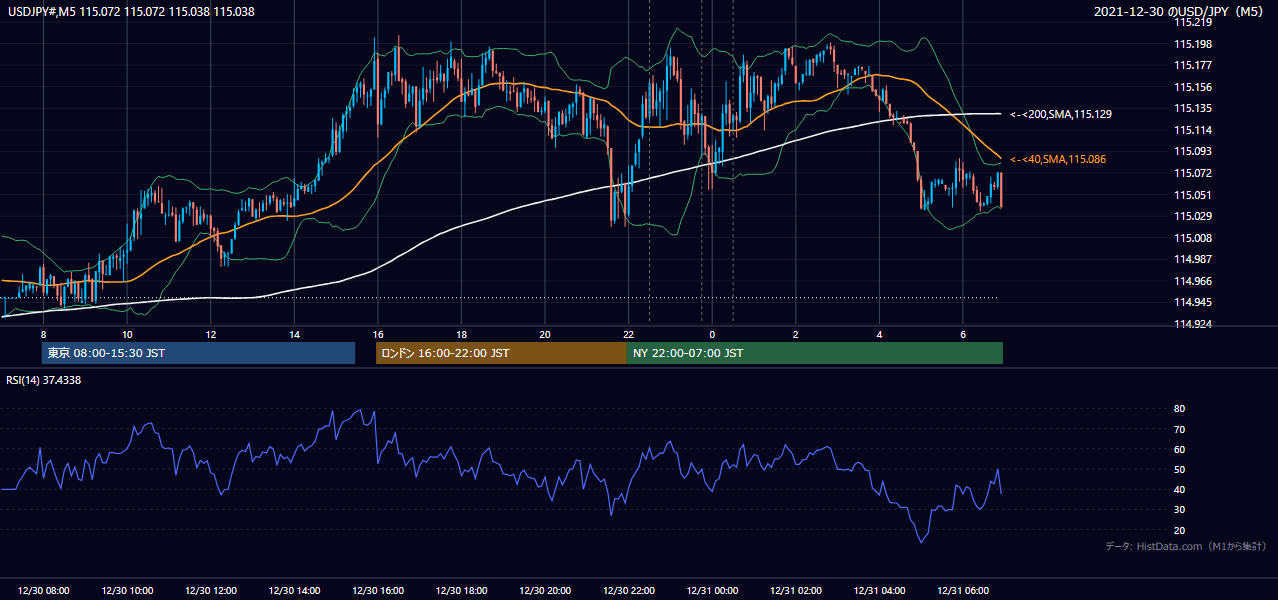
Task: Click hour '18' tick under the price chart
Action: [461, 334]
